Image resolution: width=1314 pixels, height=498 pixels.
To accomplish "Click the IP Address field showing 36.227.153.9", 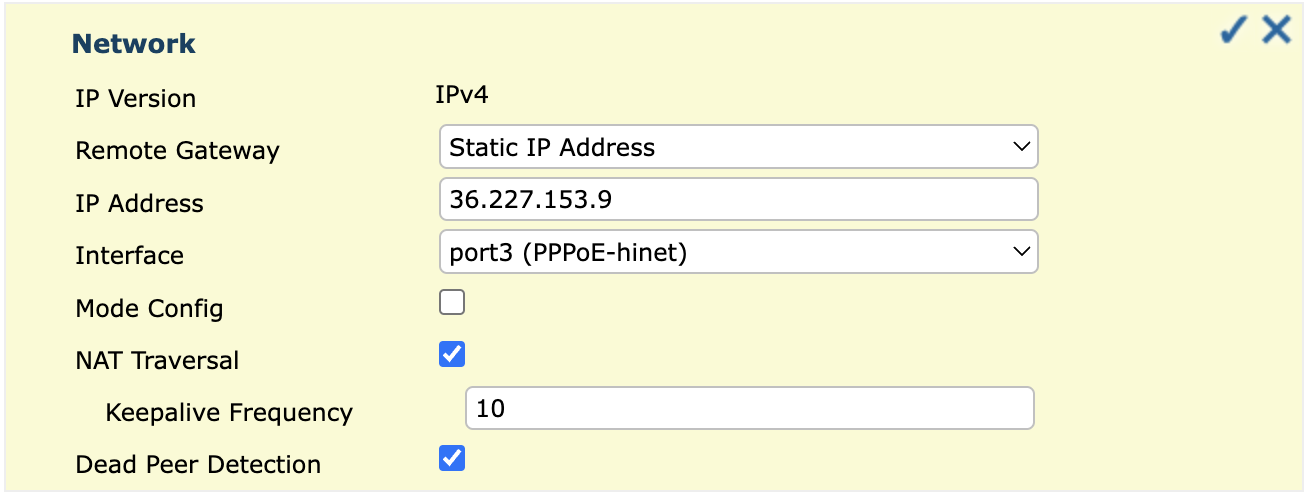I will click(738, 200).
